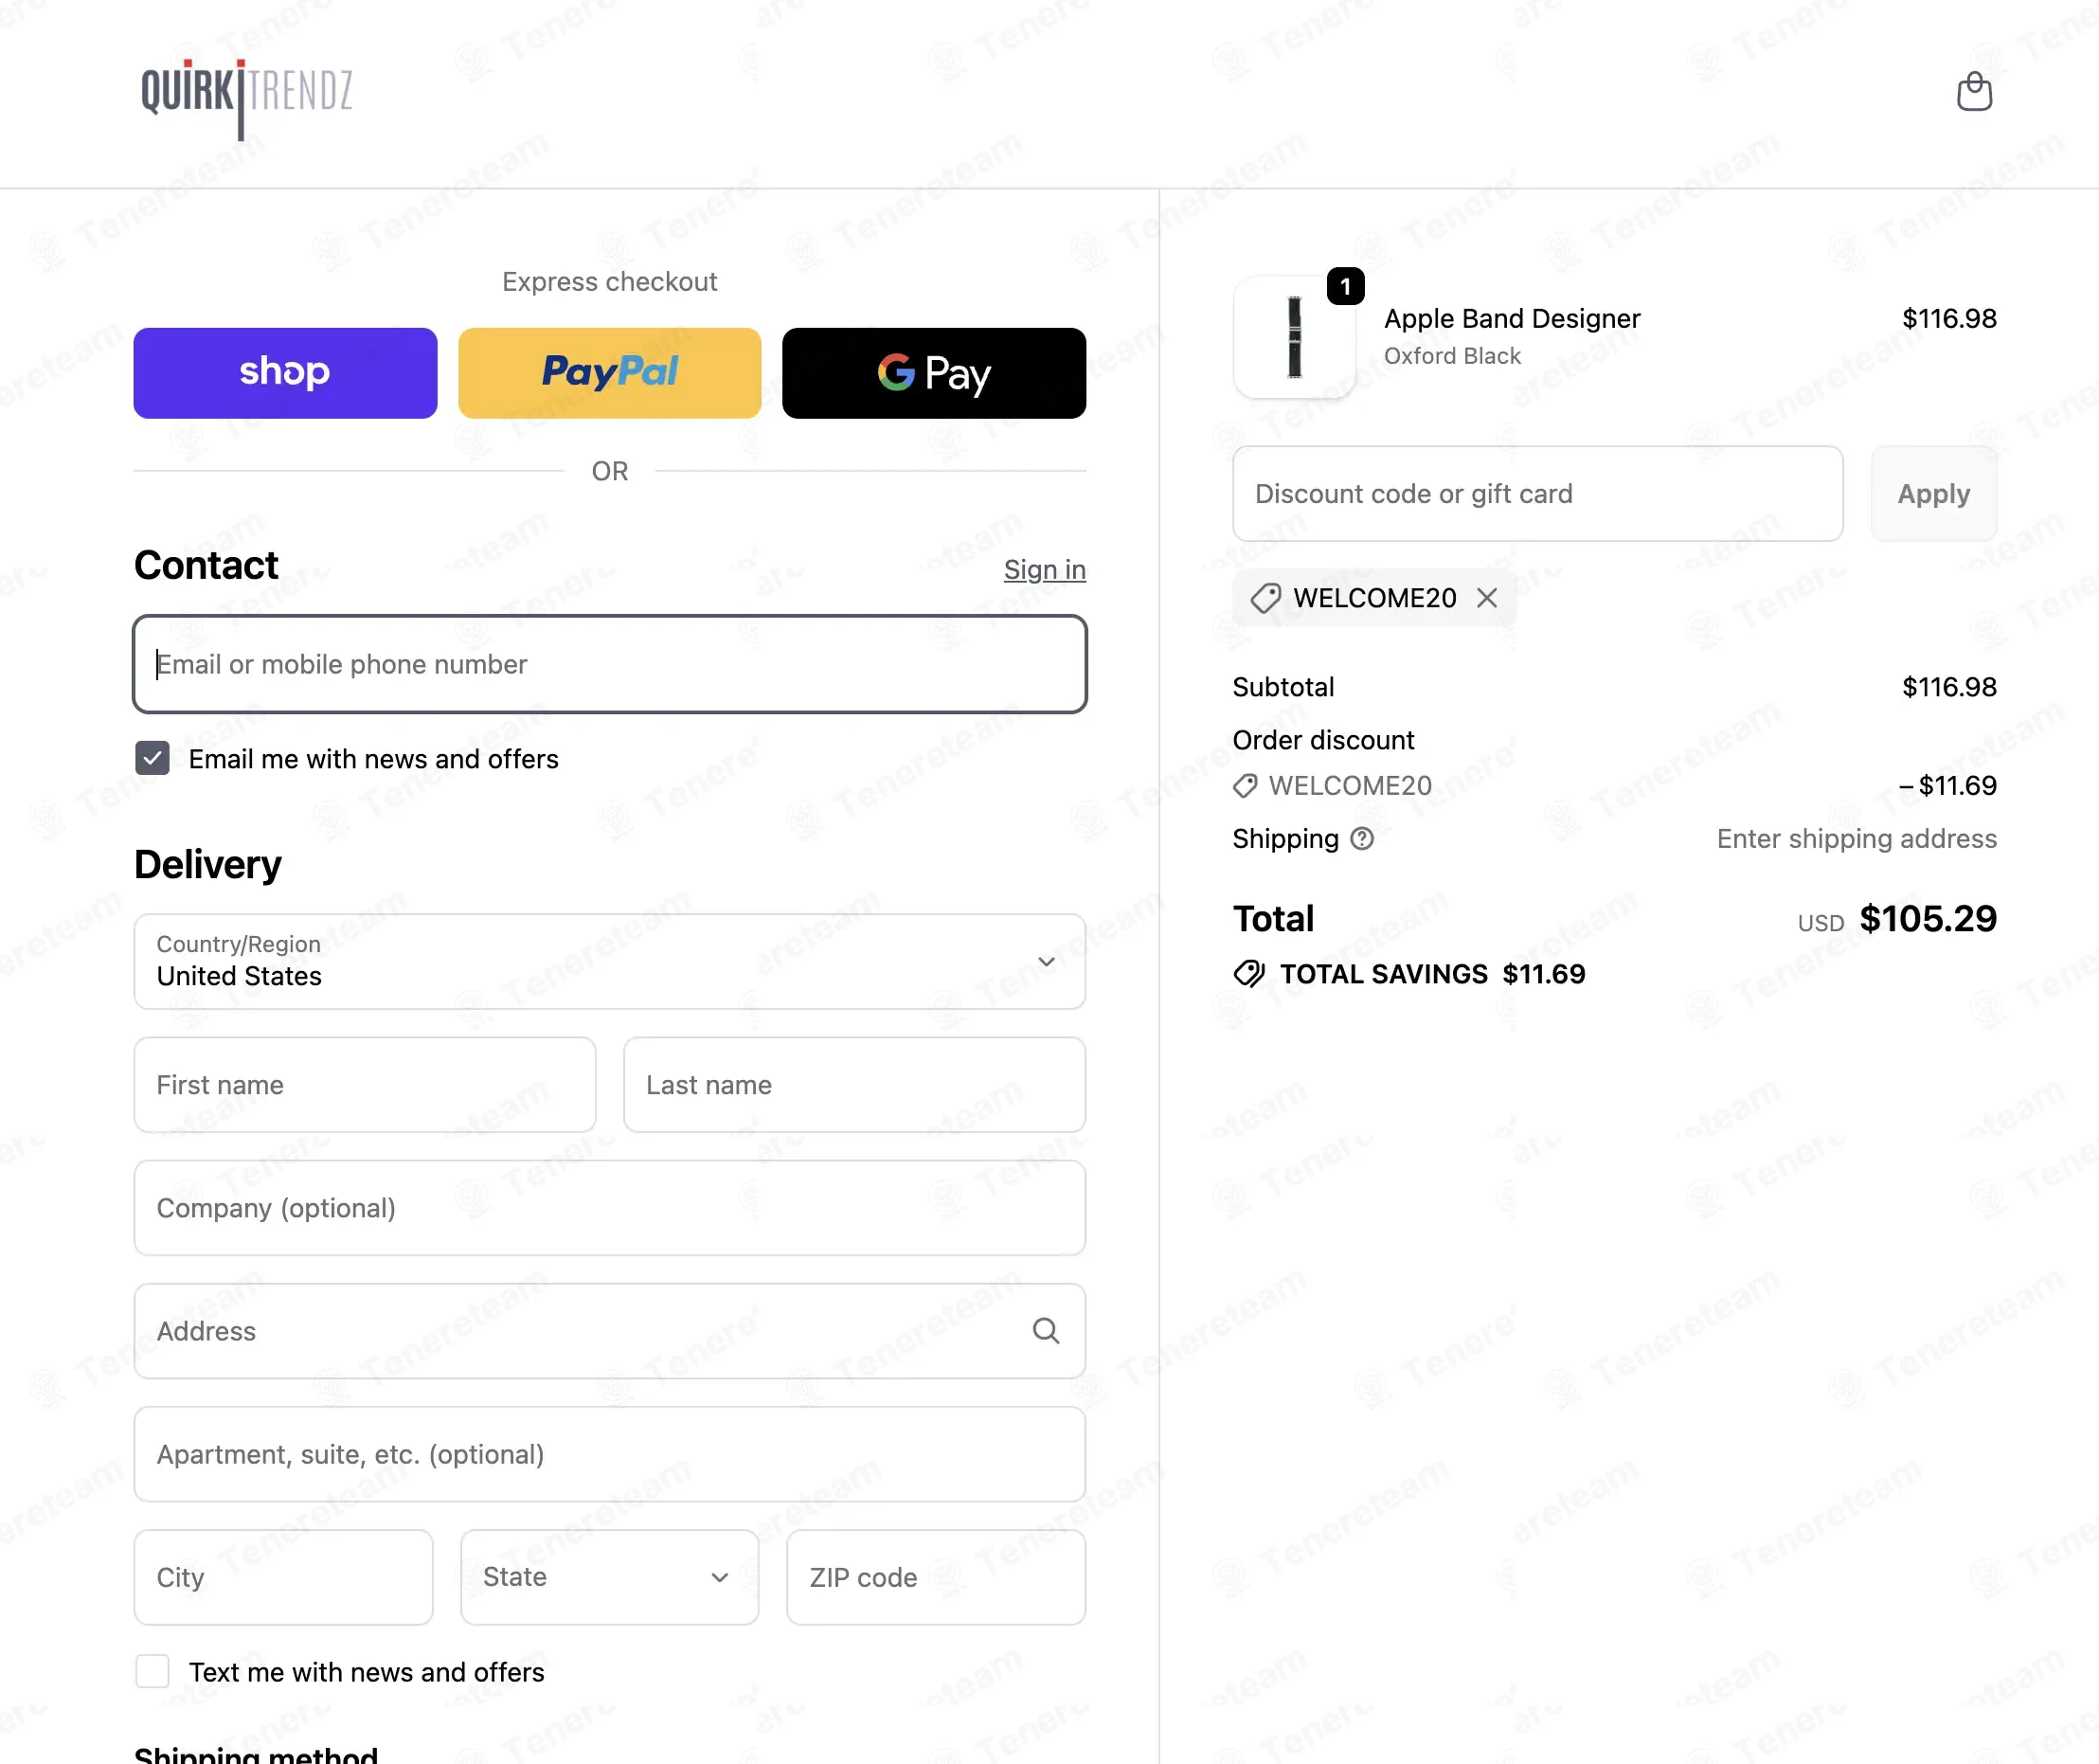Click the Enter shipping address text

(1856, 838)
